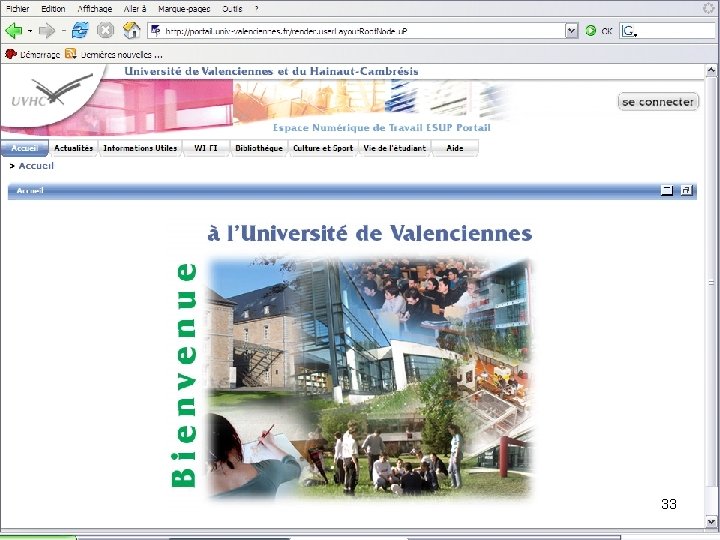
Task: Detach the Accueil channel panel icon
Action: [686, 190]
